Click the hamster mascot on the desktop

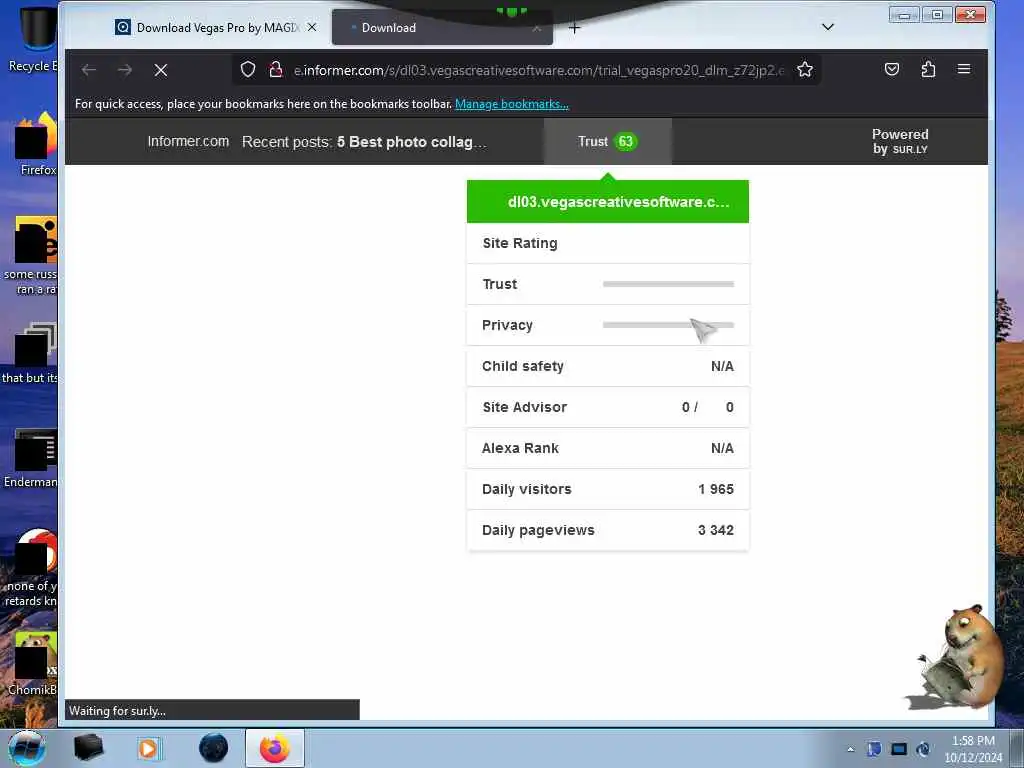pos(959,658)
